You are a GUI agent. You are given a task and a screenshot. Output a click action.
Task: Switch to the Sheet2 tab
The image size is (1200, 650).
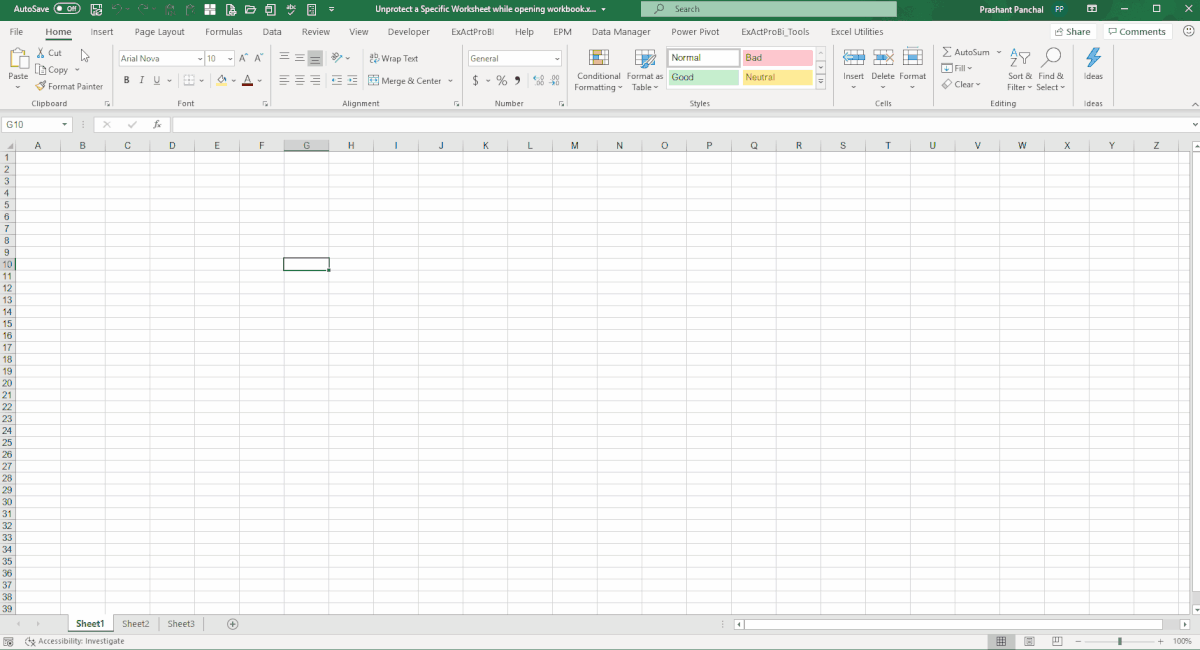pos(135,624)
